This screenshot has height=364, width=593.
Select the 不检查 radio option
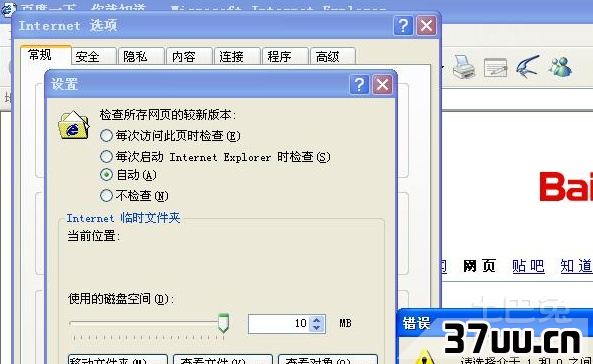pyautogui.click(x=134, y=196)
